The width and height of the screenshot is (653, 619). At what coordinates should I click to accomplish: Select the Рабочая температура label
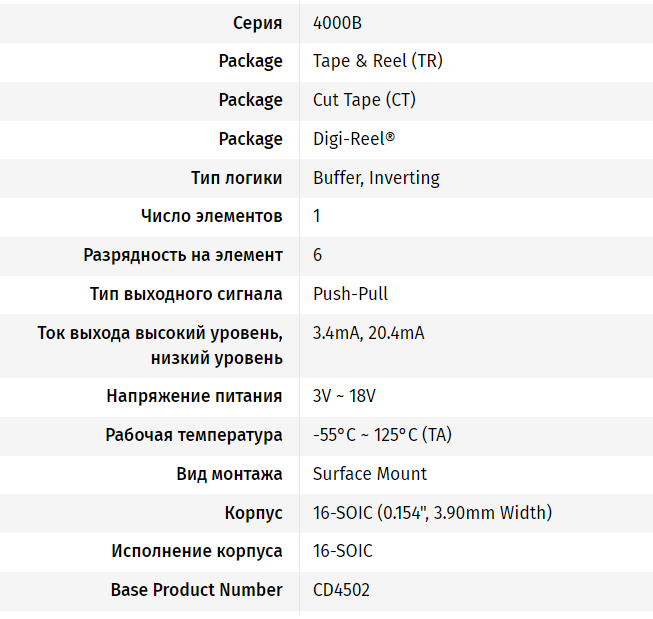[194, 435]
